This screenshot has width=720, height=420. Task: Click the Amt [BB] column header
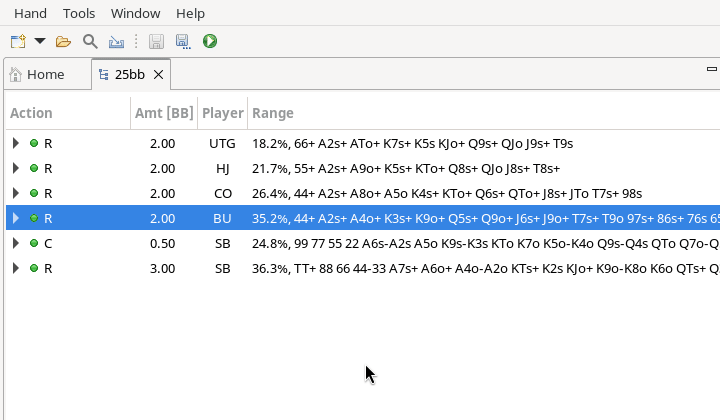coord(164,113)
